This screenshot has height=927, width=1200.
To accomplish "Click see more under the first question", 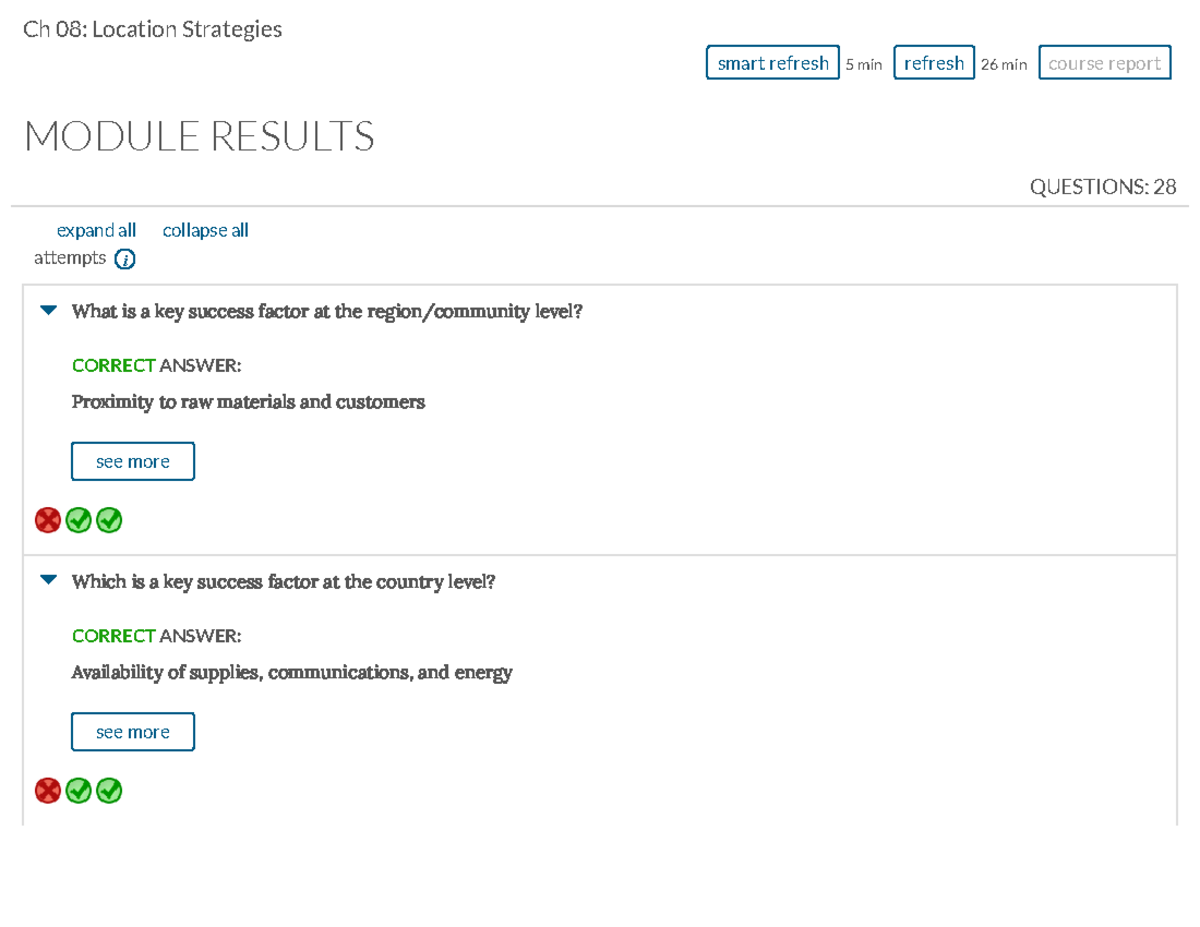I will click(132, 461).
